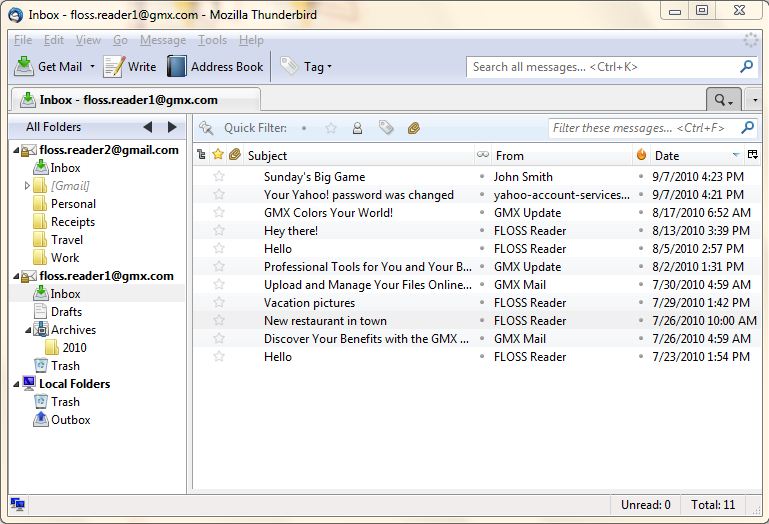
Task: Click the online status icon in status bar
Action: click(x=17, y=504)
